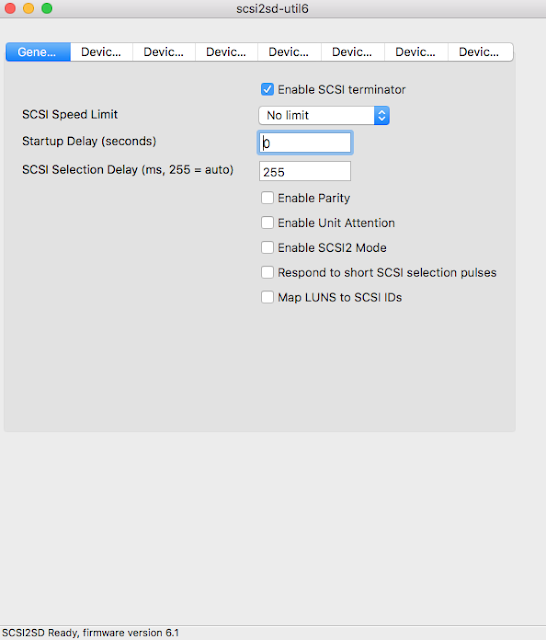Screen dimensions: 546x640
Task: Click the SCSI2SD Ready firmware status text
Action: (90, 633)
